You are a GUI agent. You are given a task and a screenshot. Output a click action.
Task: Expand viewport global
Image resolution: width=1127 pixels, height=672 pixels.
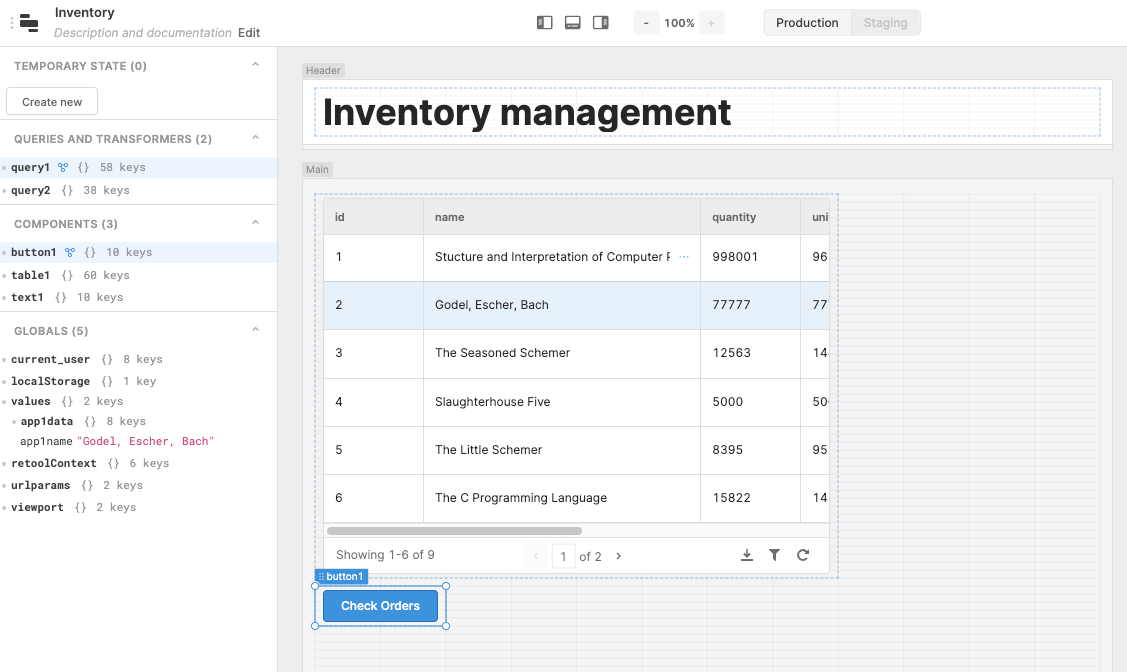click(4, 507)
